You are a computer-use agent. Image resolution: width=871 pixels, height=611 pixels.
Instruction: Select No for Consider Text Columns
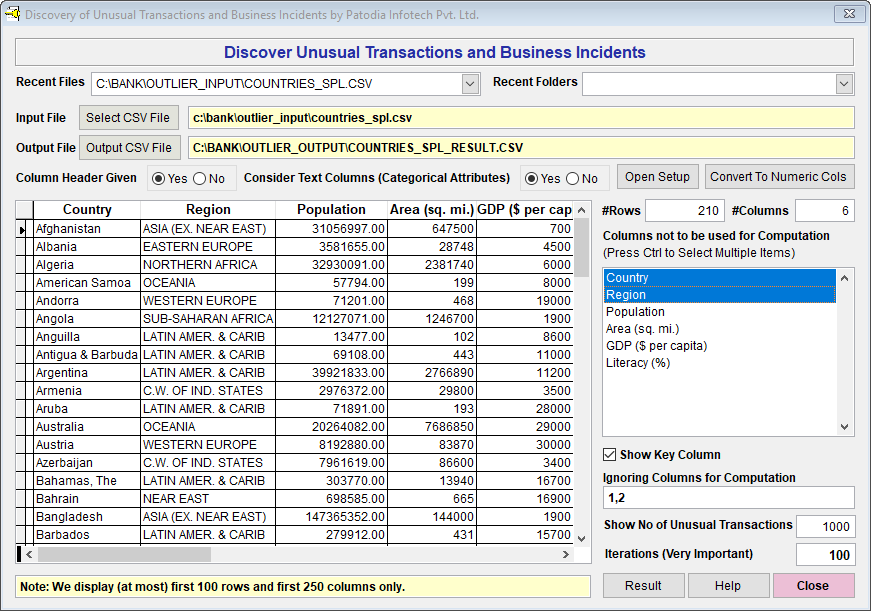pos(573,179)
